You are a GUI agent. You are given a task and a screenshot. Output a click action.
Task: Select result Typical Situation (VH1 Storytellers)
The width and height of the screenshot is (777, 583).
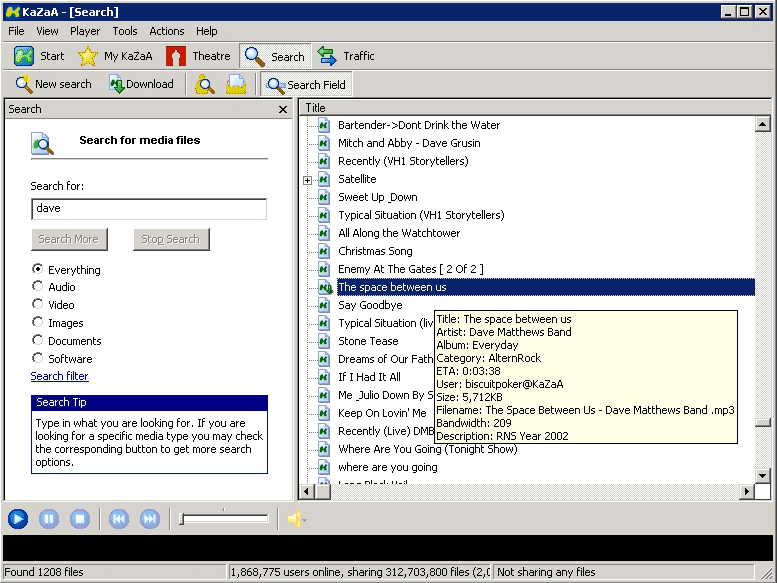pos(421,215)
